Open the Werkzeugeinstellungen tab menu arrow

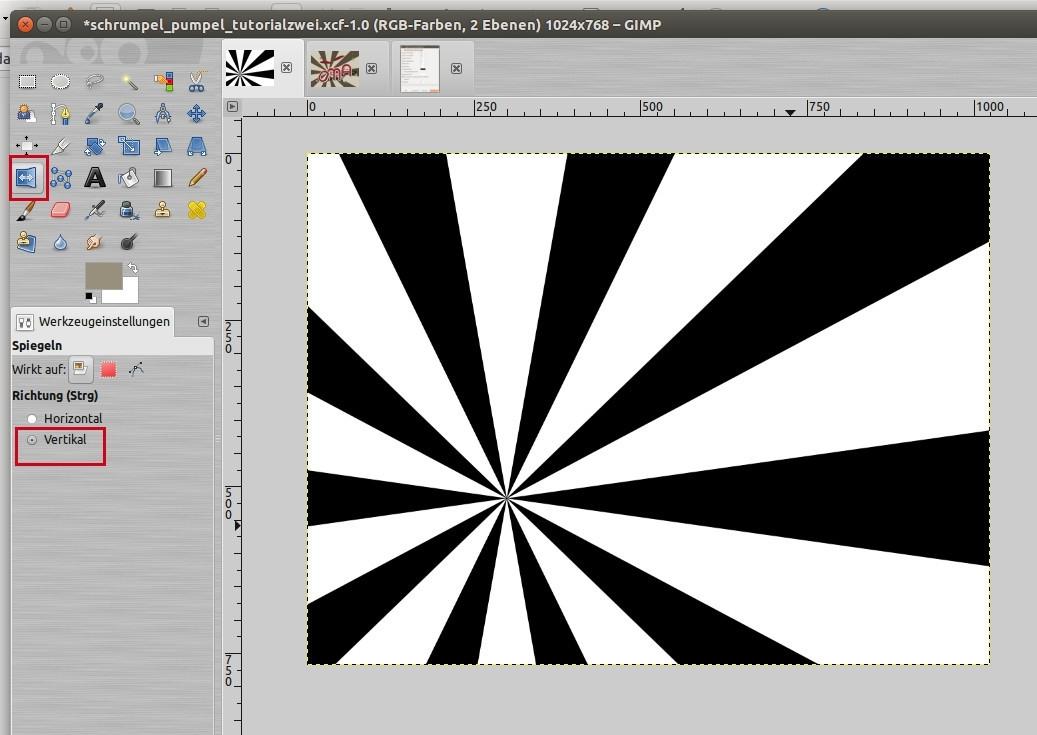(203, 322)
